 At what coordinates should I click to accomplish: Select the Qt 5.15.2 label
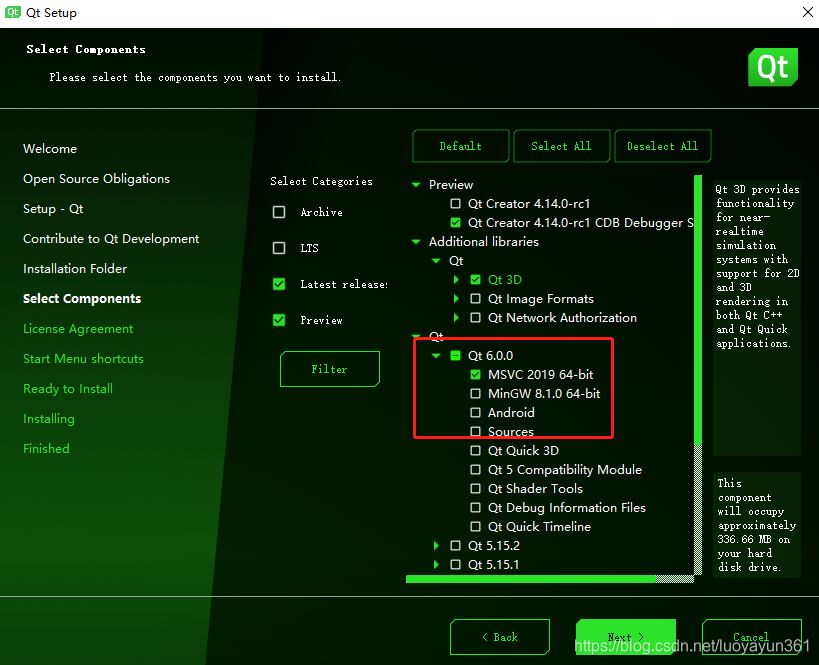(x=494, y=545)
